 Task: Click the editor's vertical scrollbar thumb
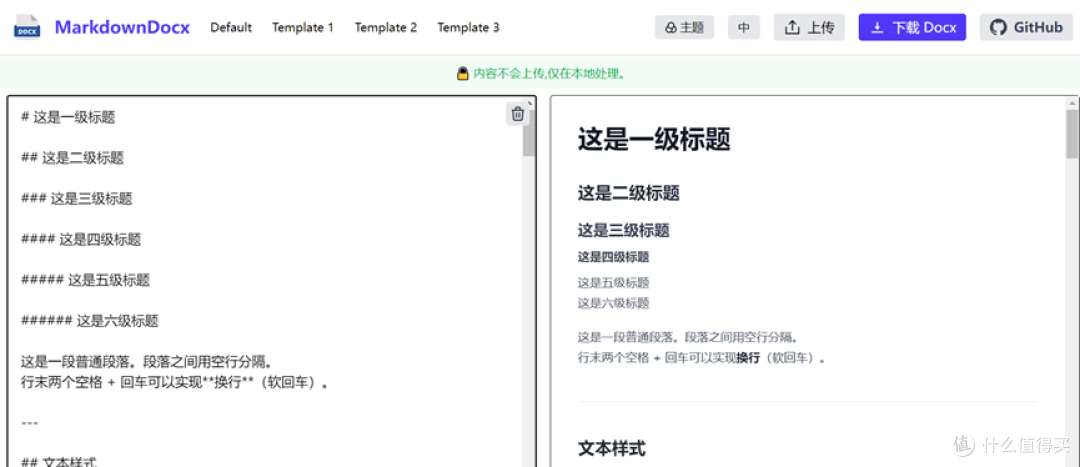tap(528, 133)
